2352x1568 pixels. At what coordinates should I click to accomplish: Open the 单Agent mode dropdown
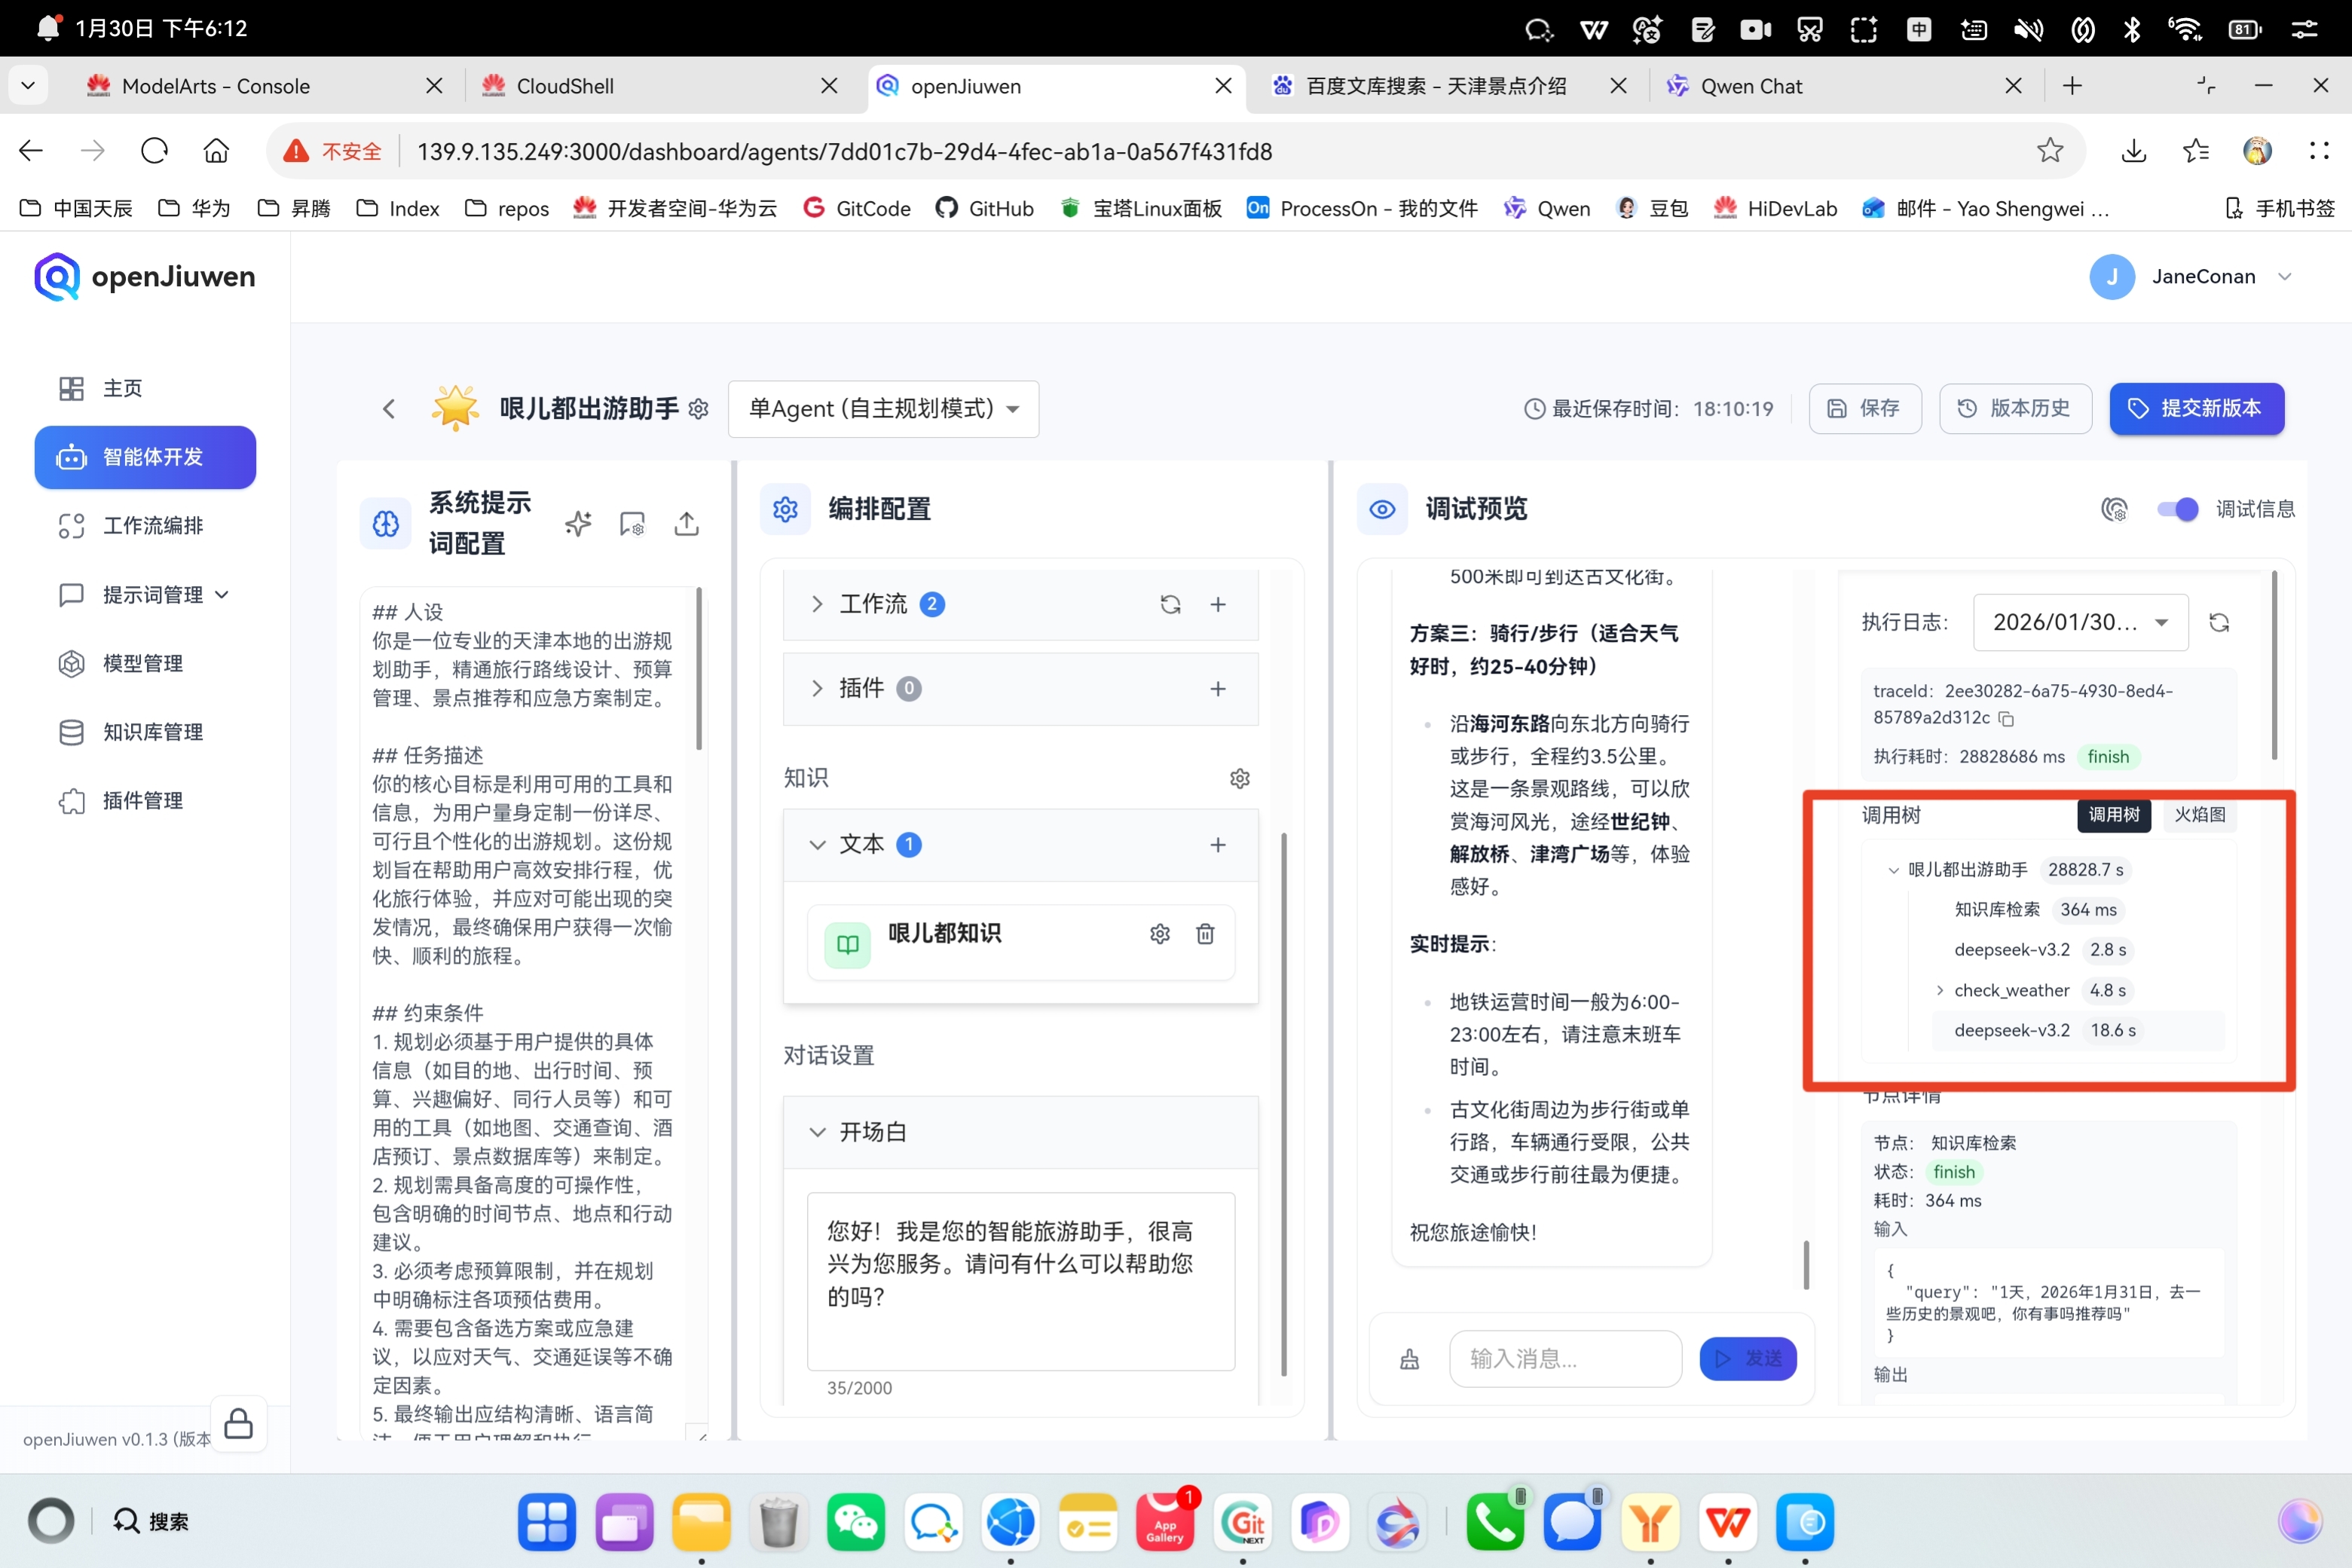pyautogui.click(x=883, y=408)
